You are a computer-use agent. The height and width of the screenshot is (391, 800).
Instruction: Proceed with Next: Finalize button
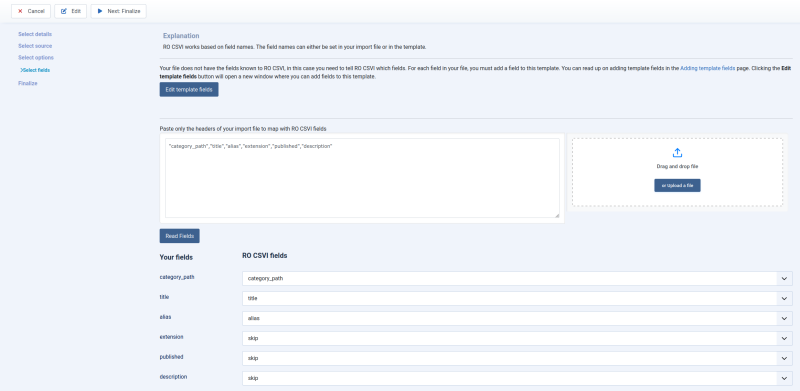point(118,11)
